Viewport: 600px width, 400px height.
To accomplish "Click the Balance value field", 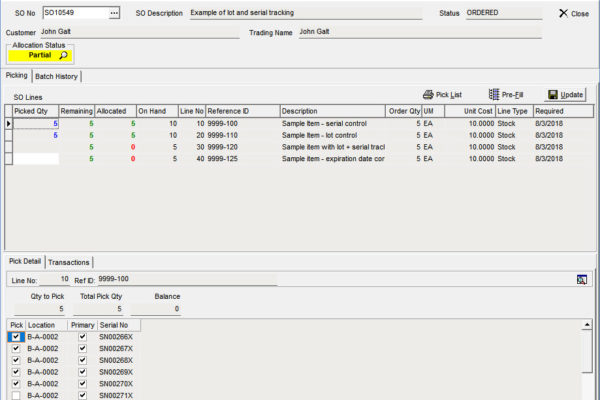I will tap(155, 309).
